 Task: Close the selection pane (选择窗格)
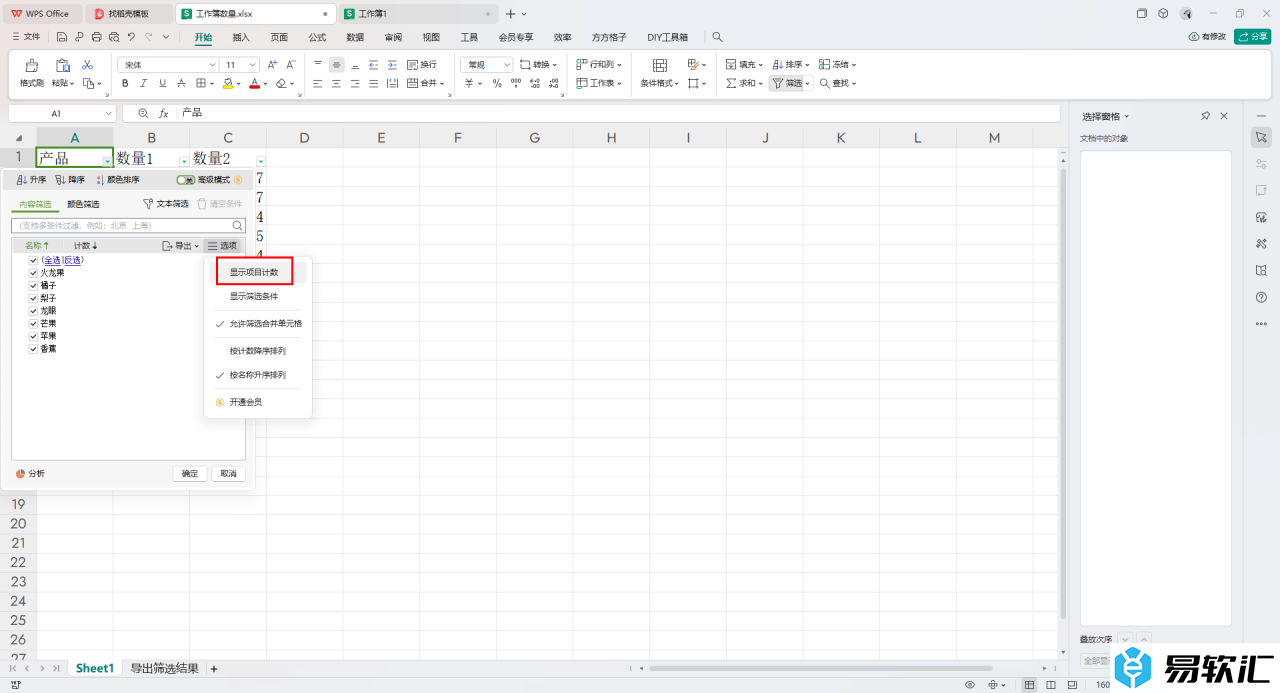(x=1223, y=117)
